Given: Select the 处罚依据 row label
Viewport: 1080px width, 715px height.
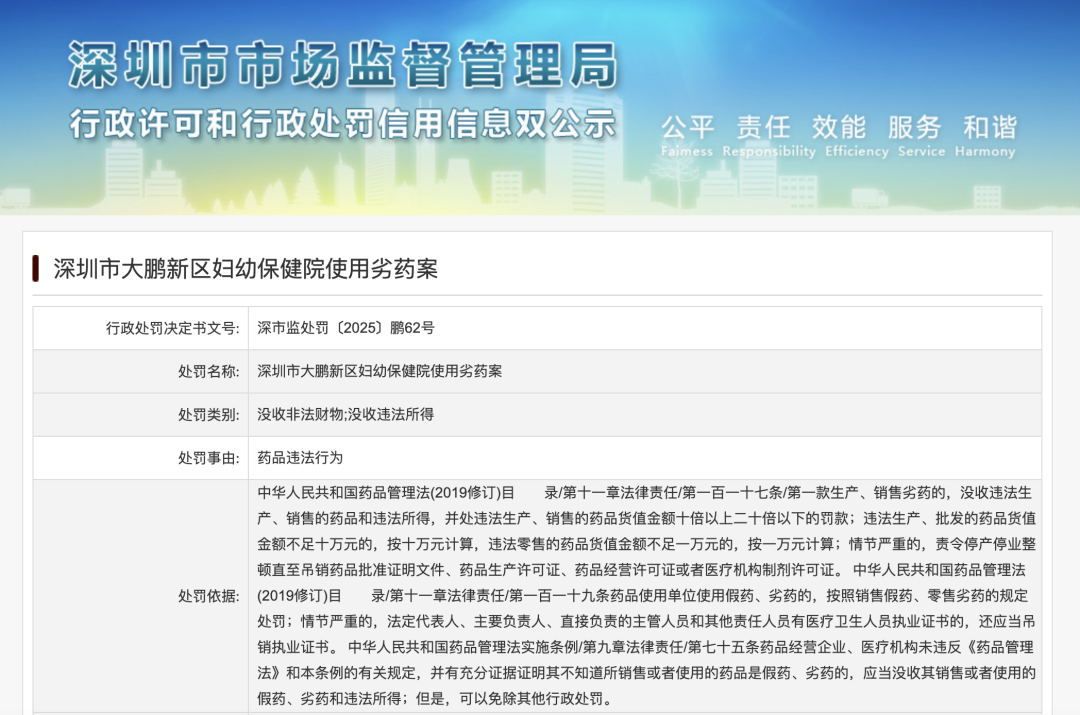Looking at the screenshot, I should point(208,596).
